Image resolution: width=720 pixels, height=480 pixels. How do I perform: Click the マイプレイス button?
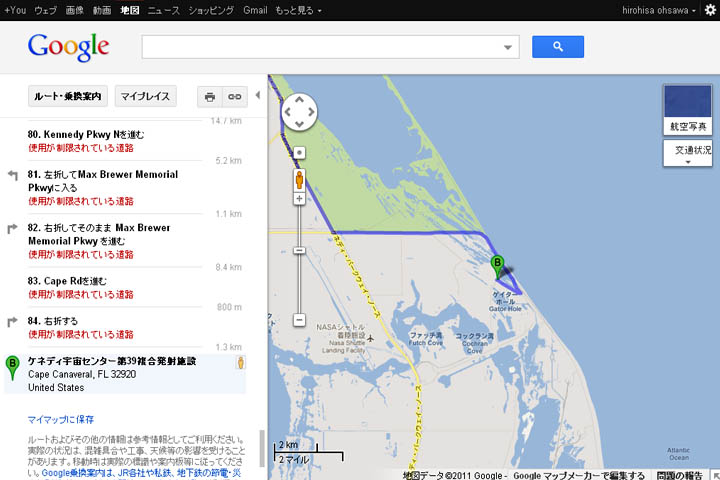click(146, 96)
